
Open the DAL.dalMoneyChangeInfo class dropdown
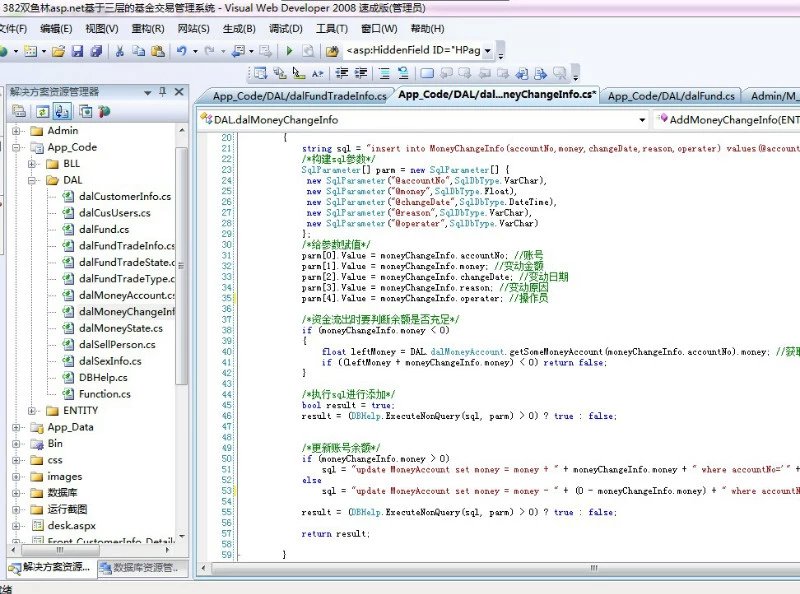pos(642,120)
